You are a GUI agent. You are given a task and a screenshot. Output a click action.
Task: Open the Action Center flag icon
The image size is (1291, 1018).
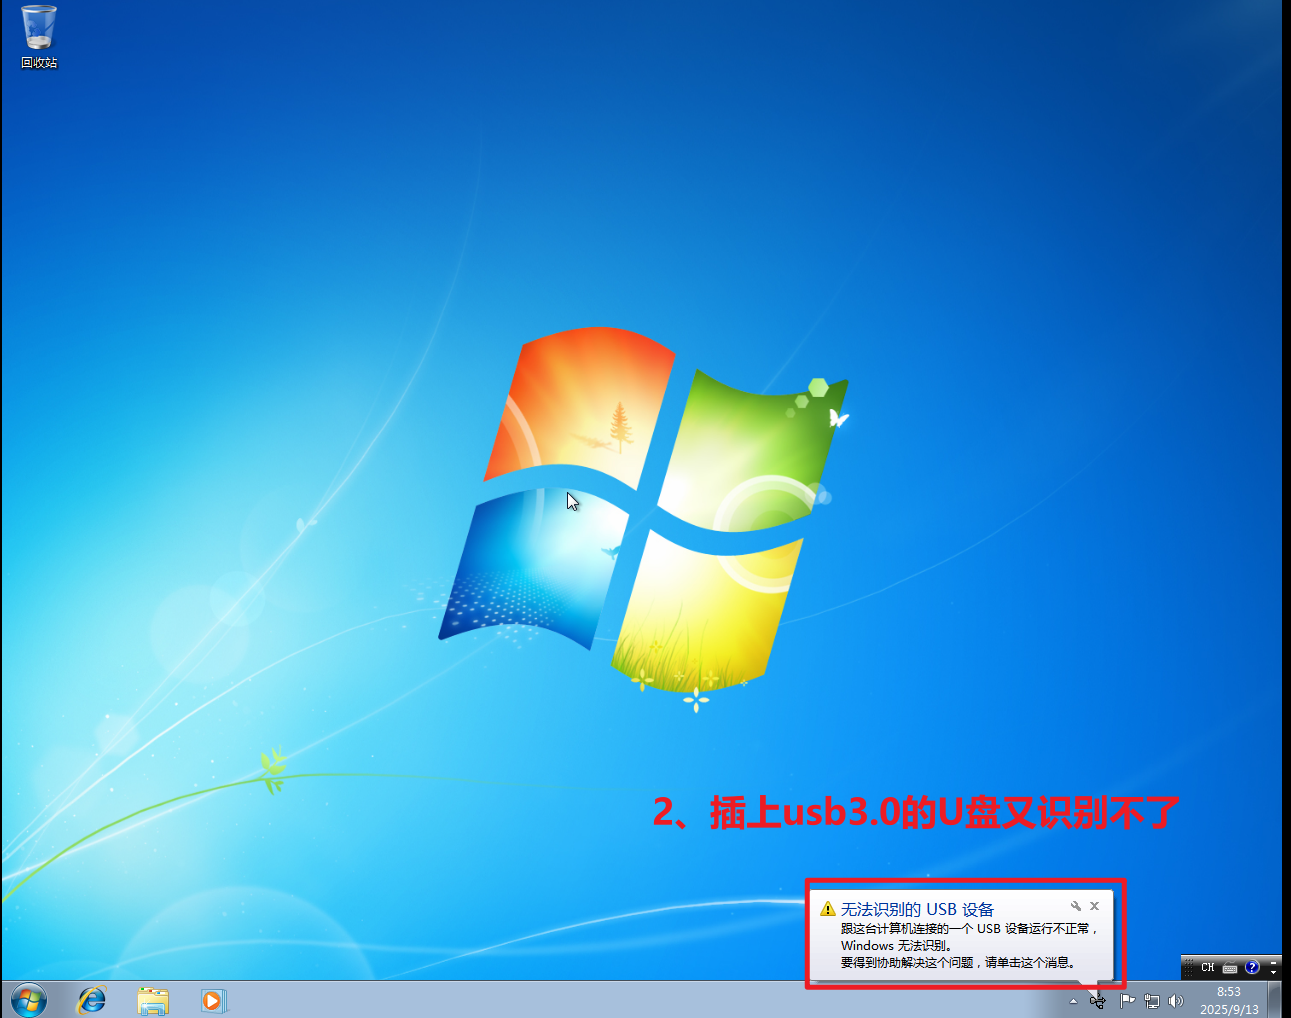click(1127, 1000)
